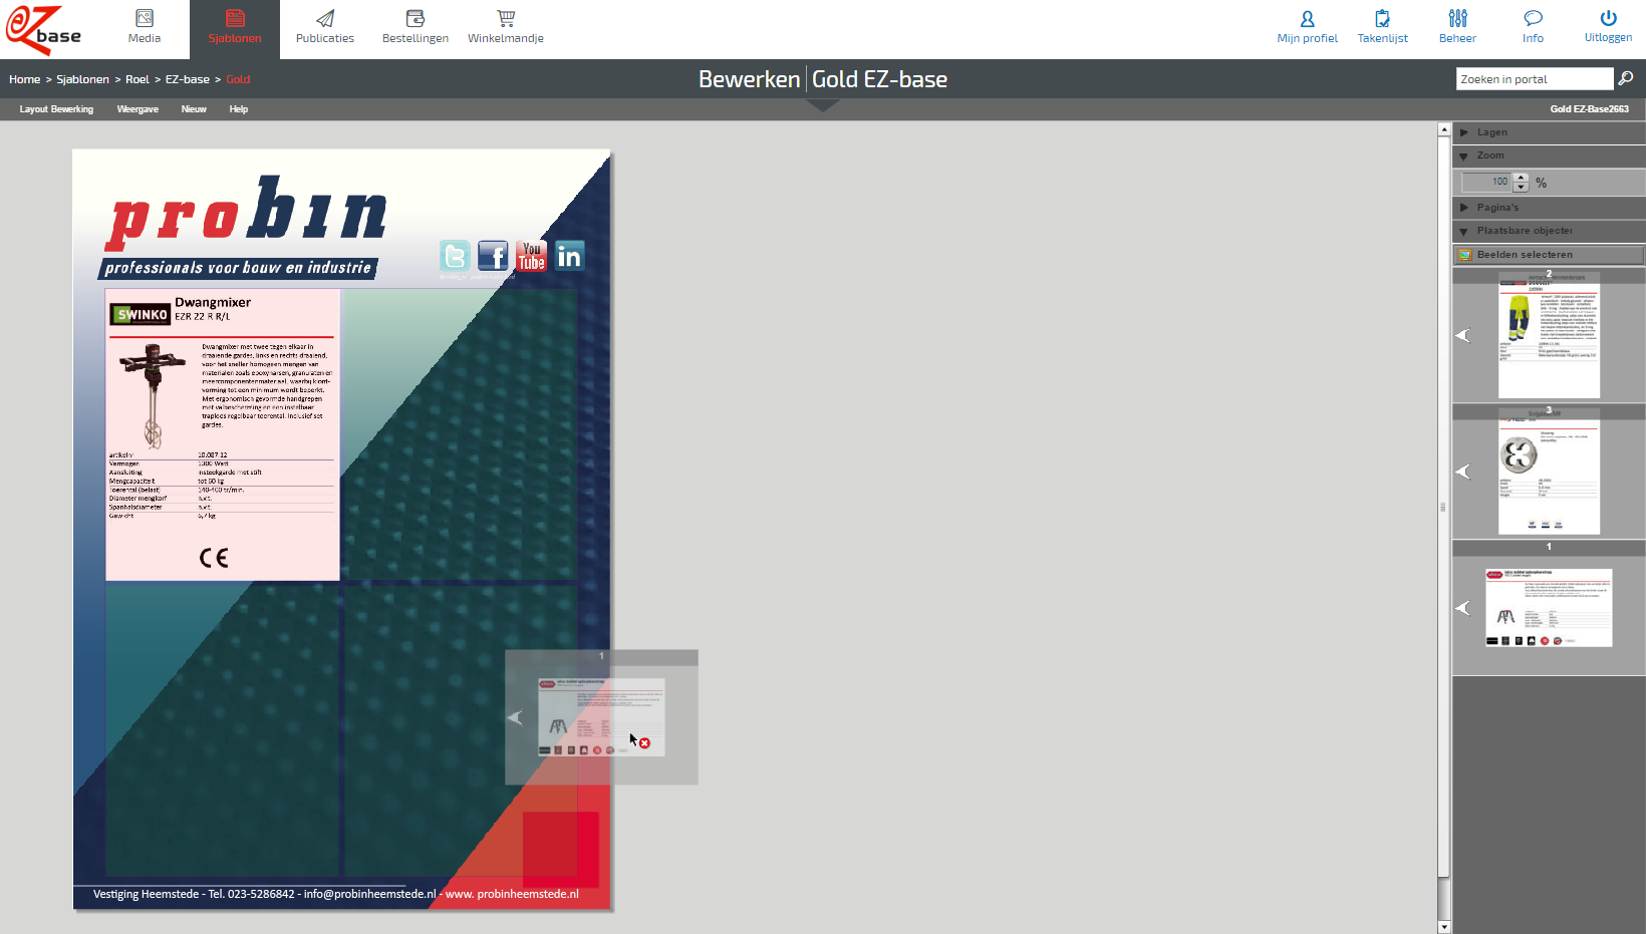Viewport: 1646px width, 934px height.
Task: Open the Winkelmandje shopping cart
Action: pos(506,27)
